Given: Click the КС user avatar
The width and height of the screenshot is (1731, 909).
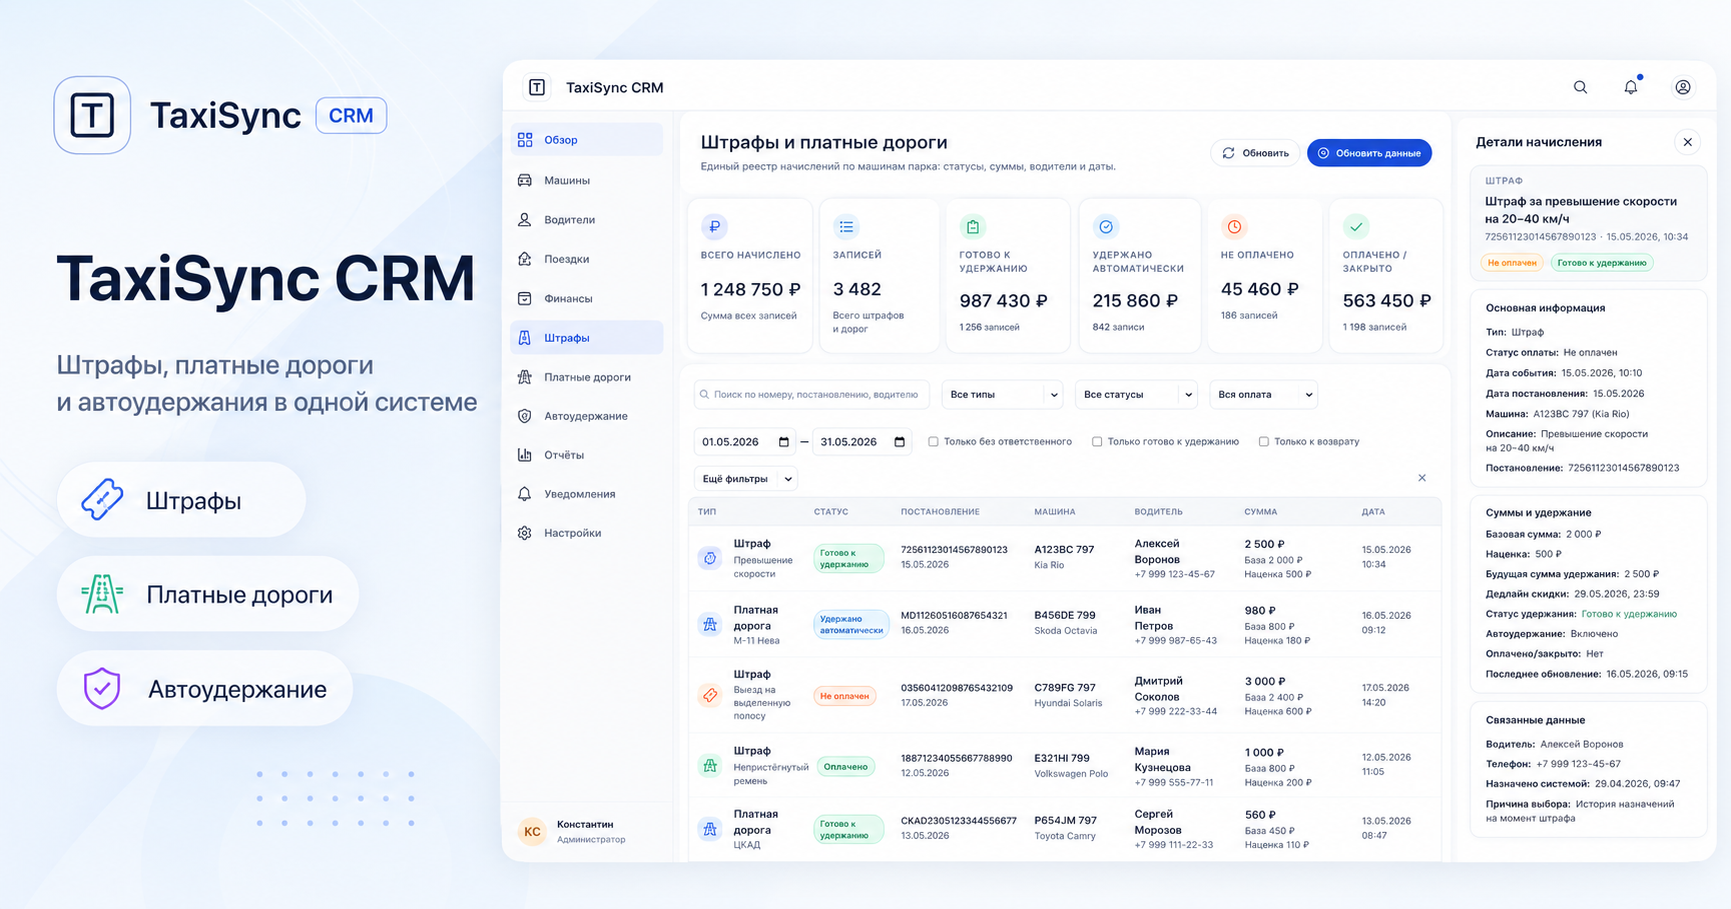Looking at the screenshot, I should 532,831.
